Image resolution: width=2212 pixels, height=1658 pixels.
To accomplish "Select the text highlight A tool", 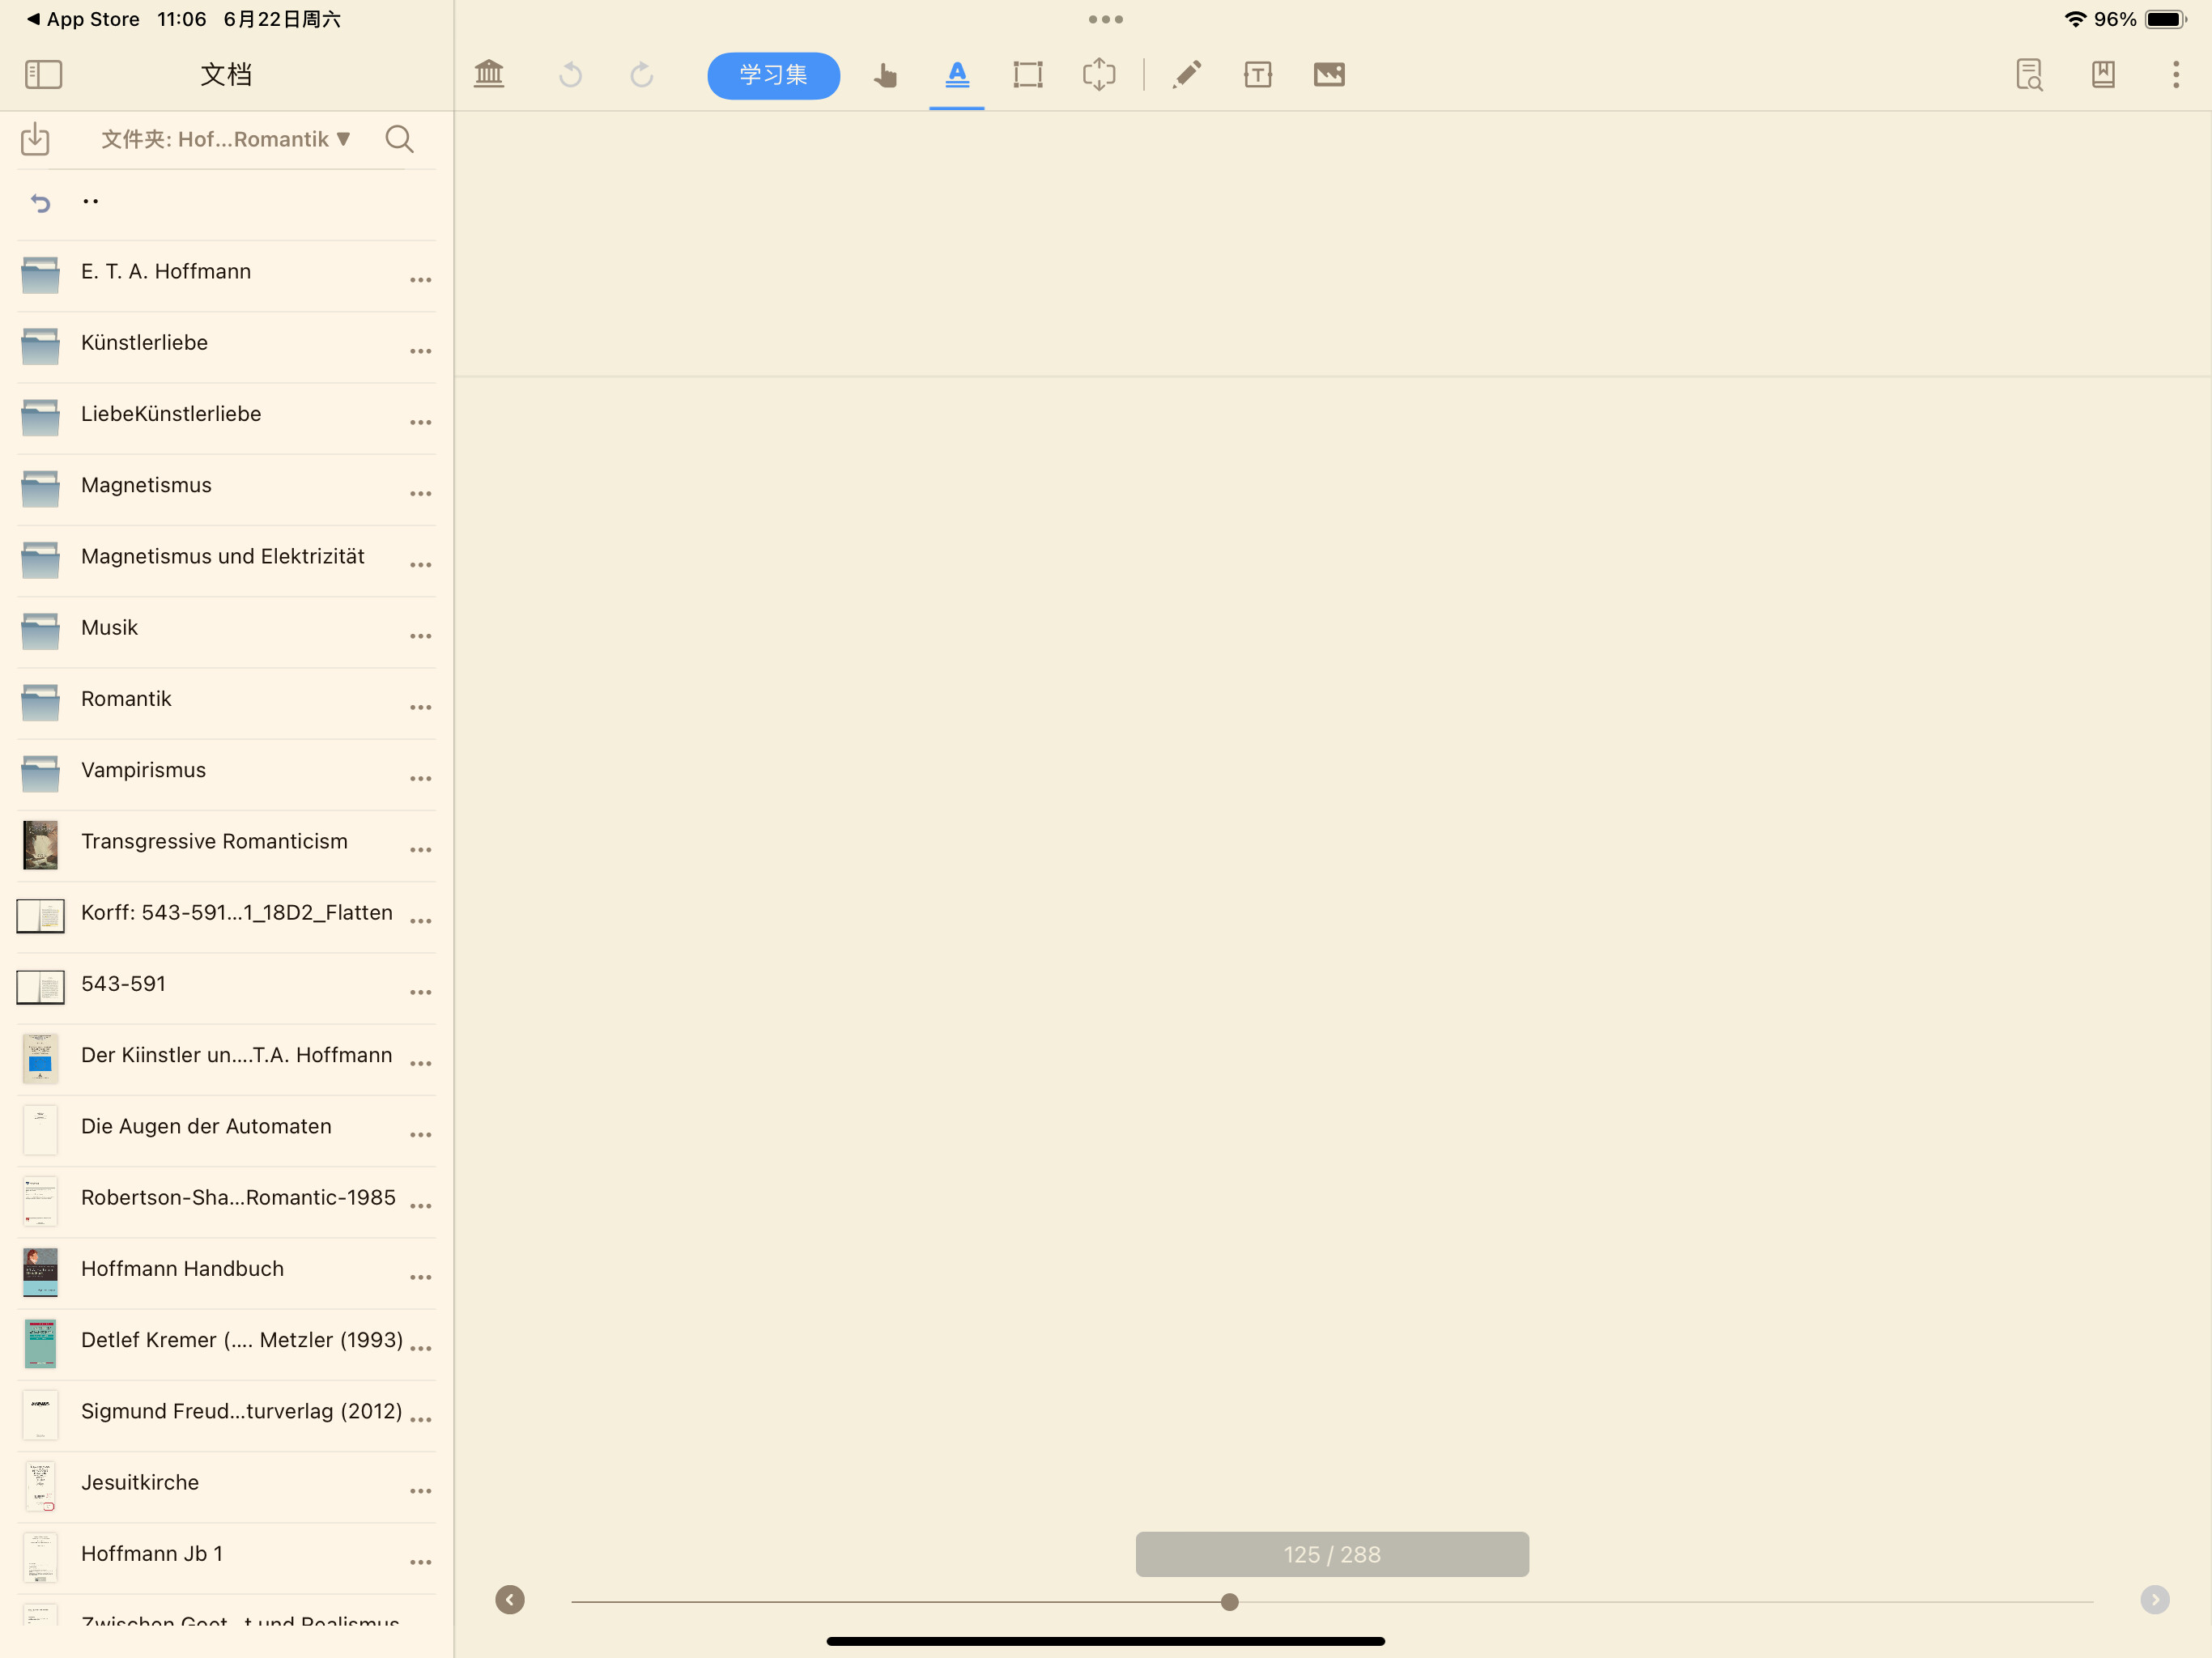I will coord(957,74).
